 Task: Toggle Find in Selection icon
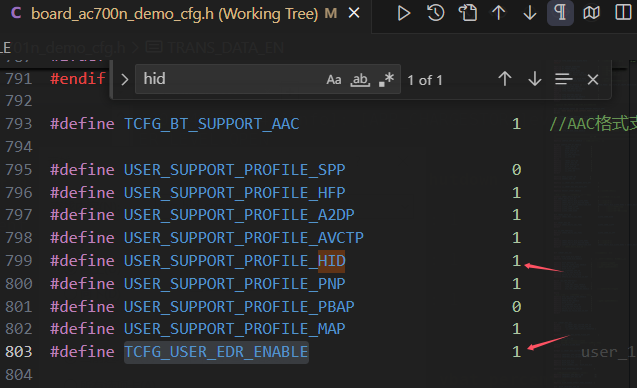coord(563,79)
